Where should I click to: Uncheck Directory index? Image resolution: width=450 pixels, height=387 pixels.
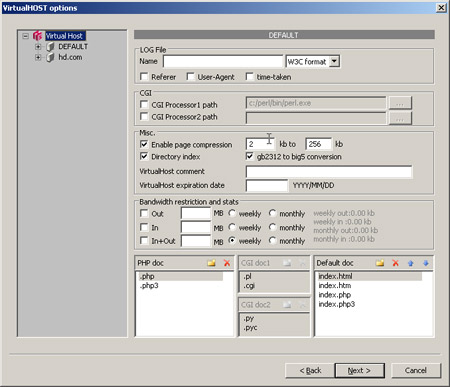pos(144,156)
